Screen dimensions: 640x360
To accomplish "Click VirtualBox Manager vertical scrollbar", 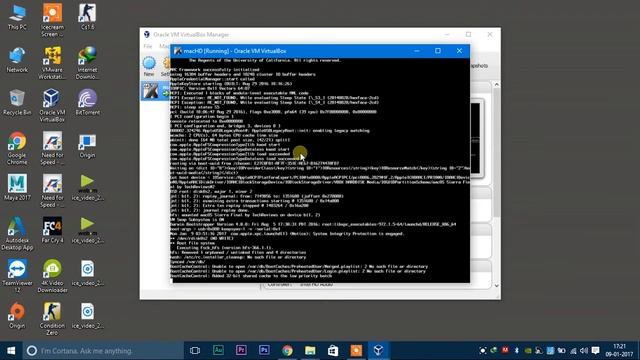I will pos(496,151).
